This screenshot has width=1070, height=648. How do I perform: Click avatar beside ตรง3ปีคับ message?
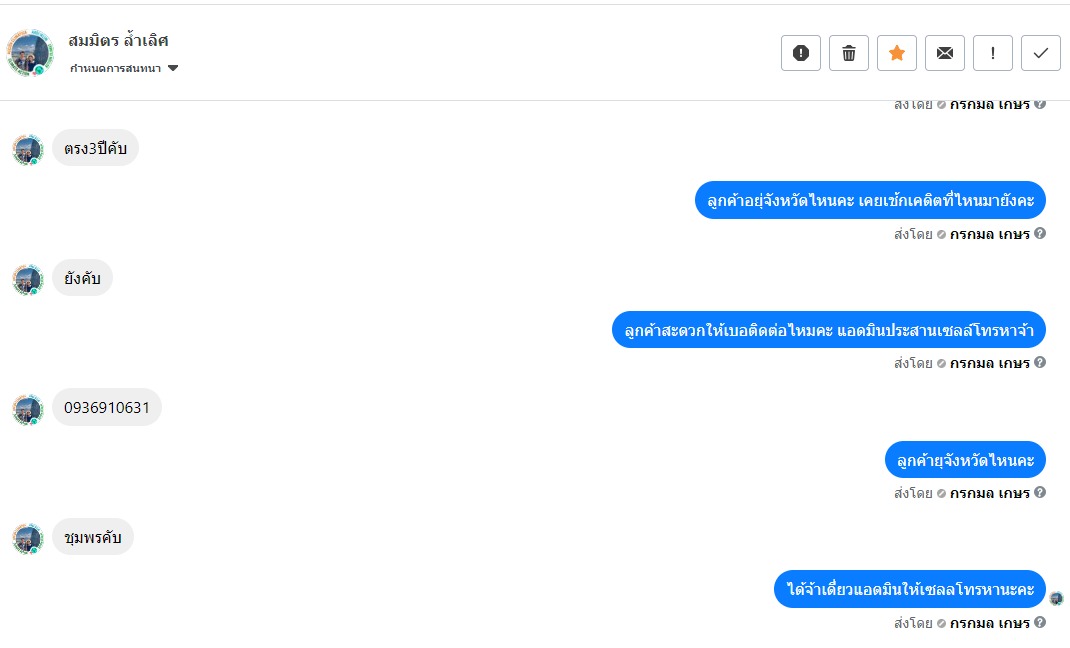click(x=28, y=149)
